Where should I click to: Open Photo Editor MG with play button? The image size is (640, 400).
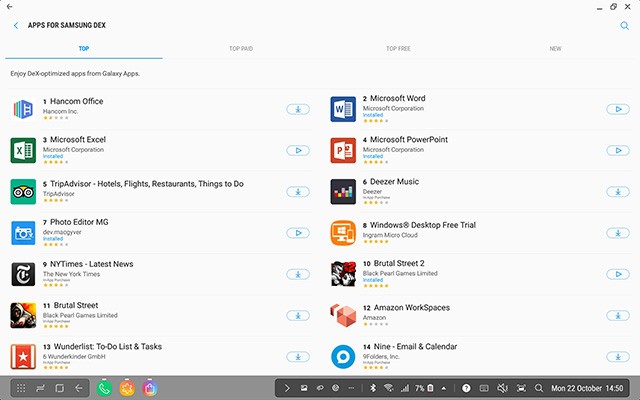pyautogui.click(x=298, y=233)
